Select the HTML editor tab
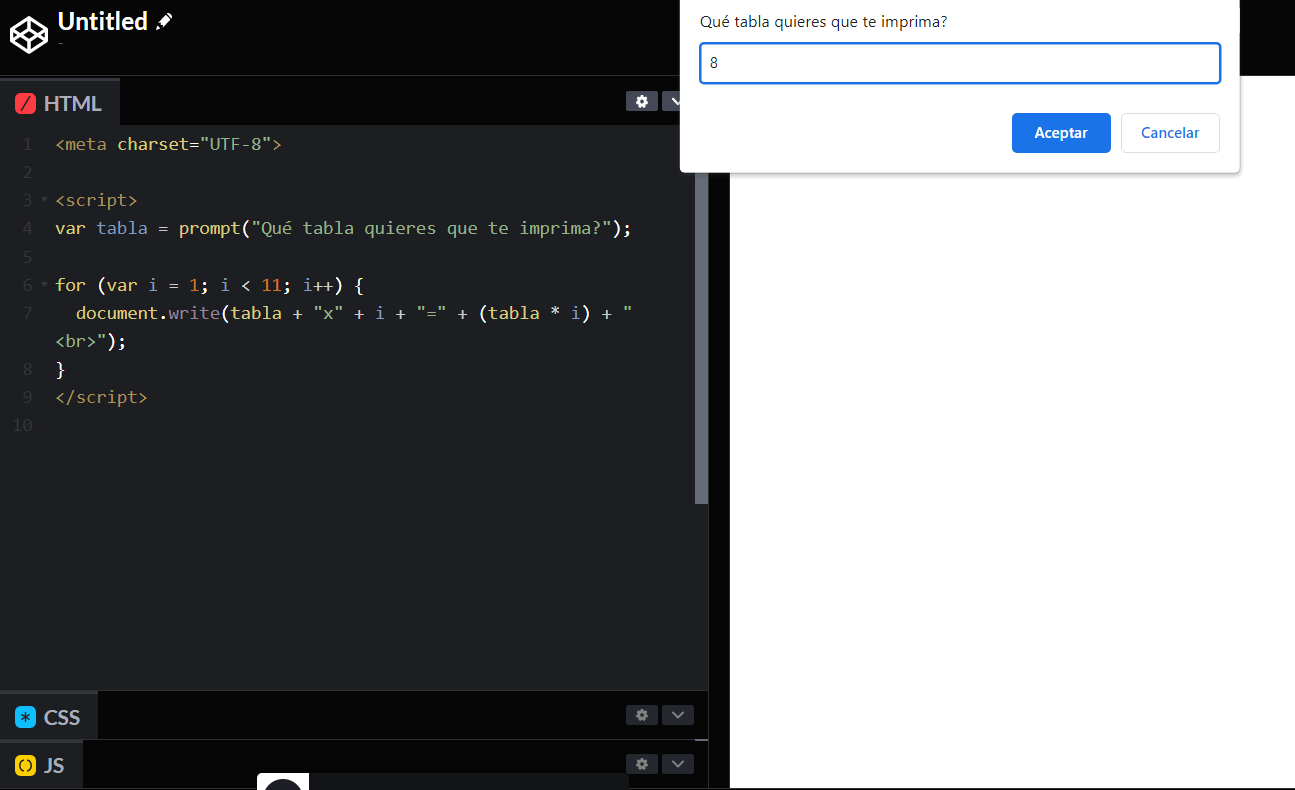 (x=60, y=103)
